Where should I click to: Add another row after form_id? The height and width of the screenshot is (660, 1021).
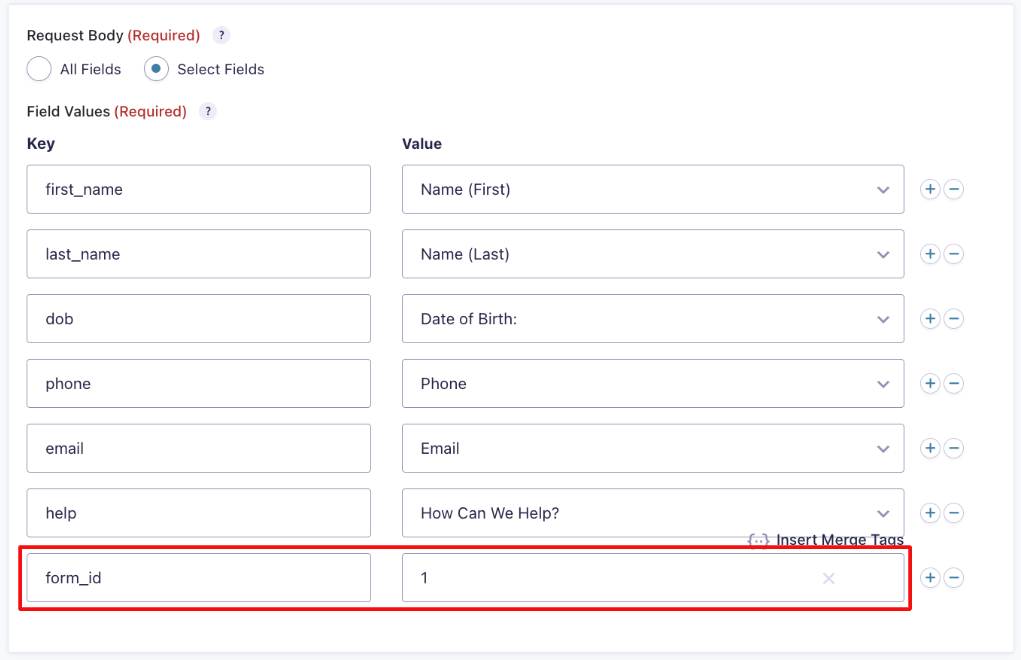click(x=929, y=577)
